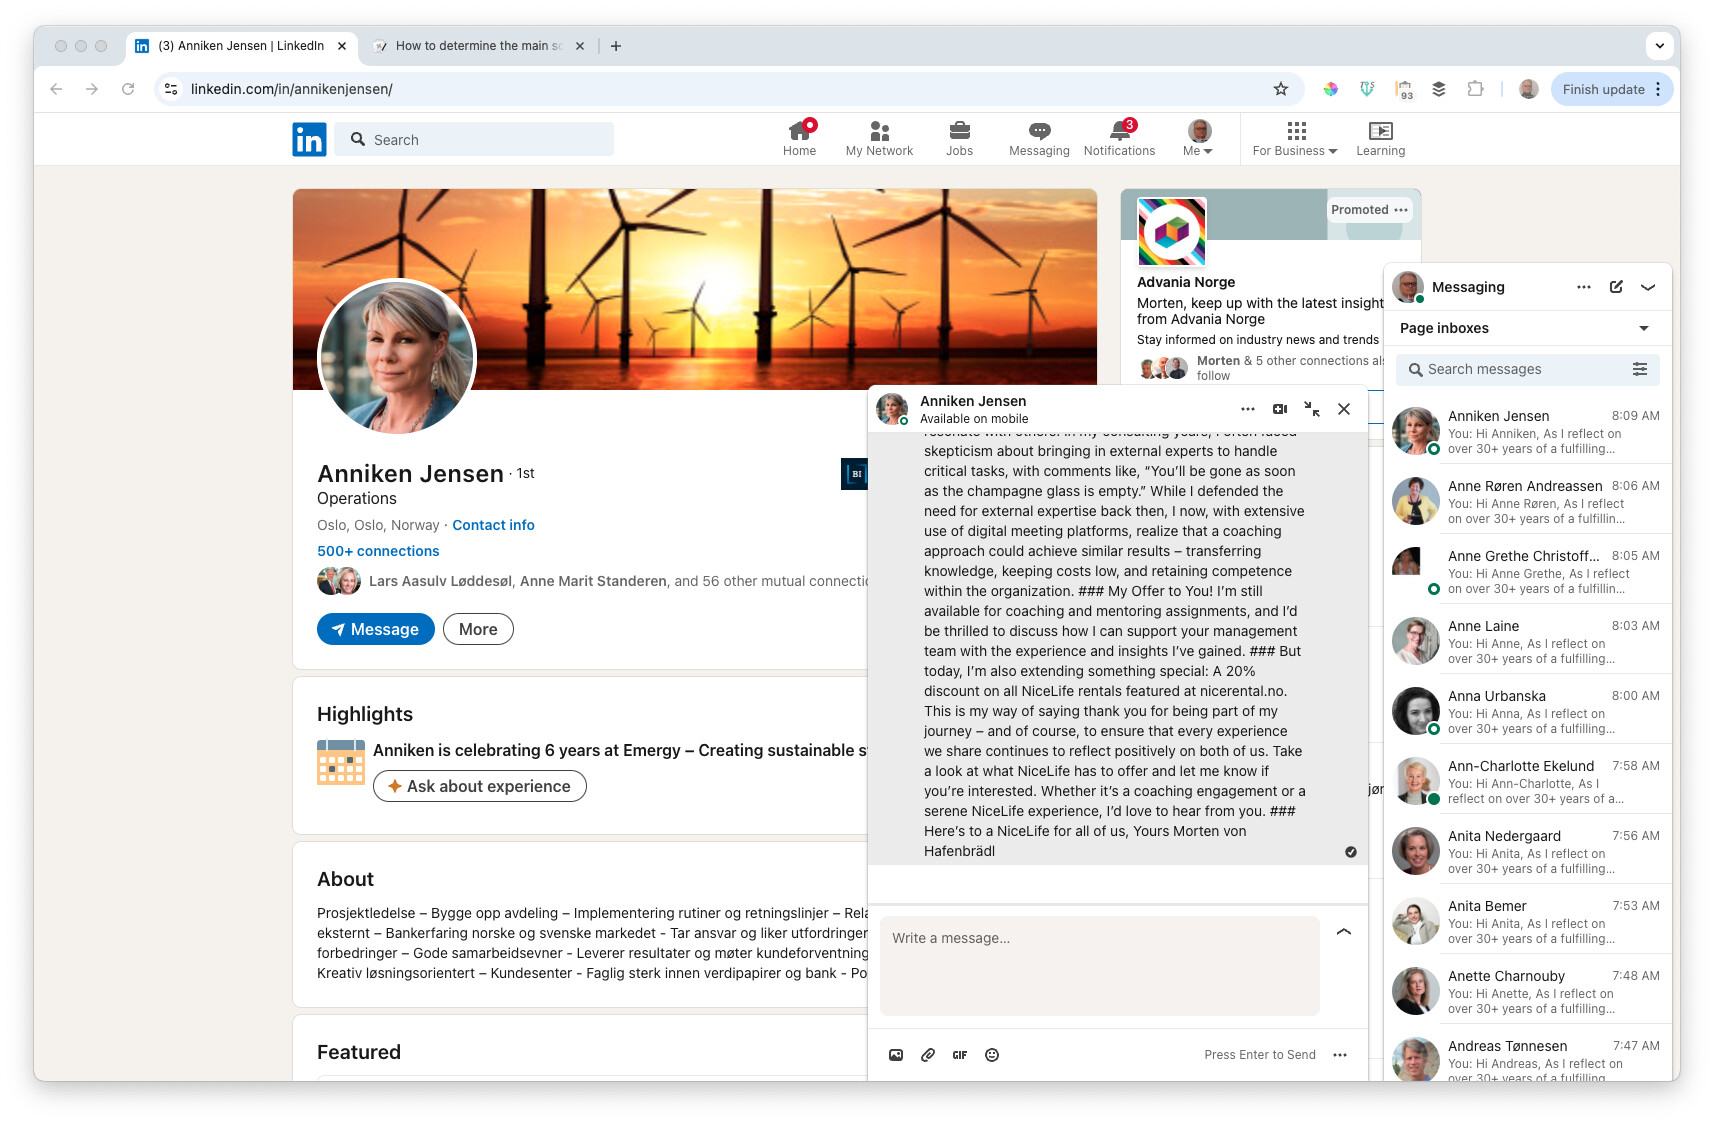Shrink the chat window with collapse arrows
This screenshot has width=1714, height=1123.
(x=1312, y=409)
